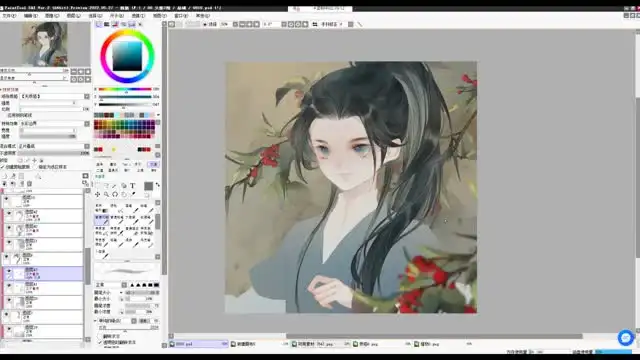Swap foreground and background colors
Viewport: 640px width, 360px height.
158,185
